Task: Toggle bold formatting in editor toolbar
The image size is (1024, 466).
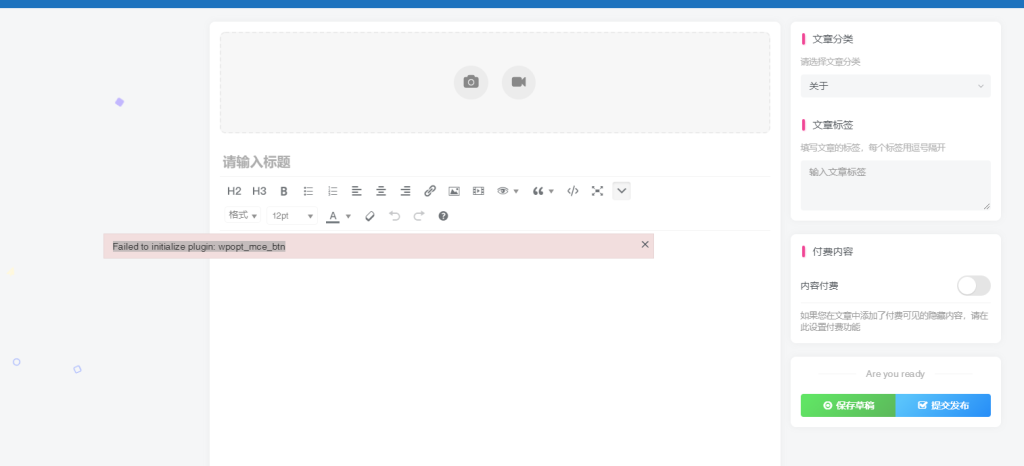Action: click(x=284, y=191)
